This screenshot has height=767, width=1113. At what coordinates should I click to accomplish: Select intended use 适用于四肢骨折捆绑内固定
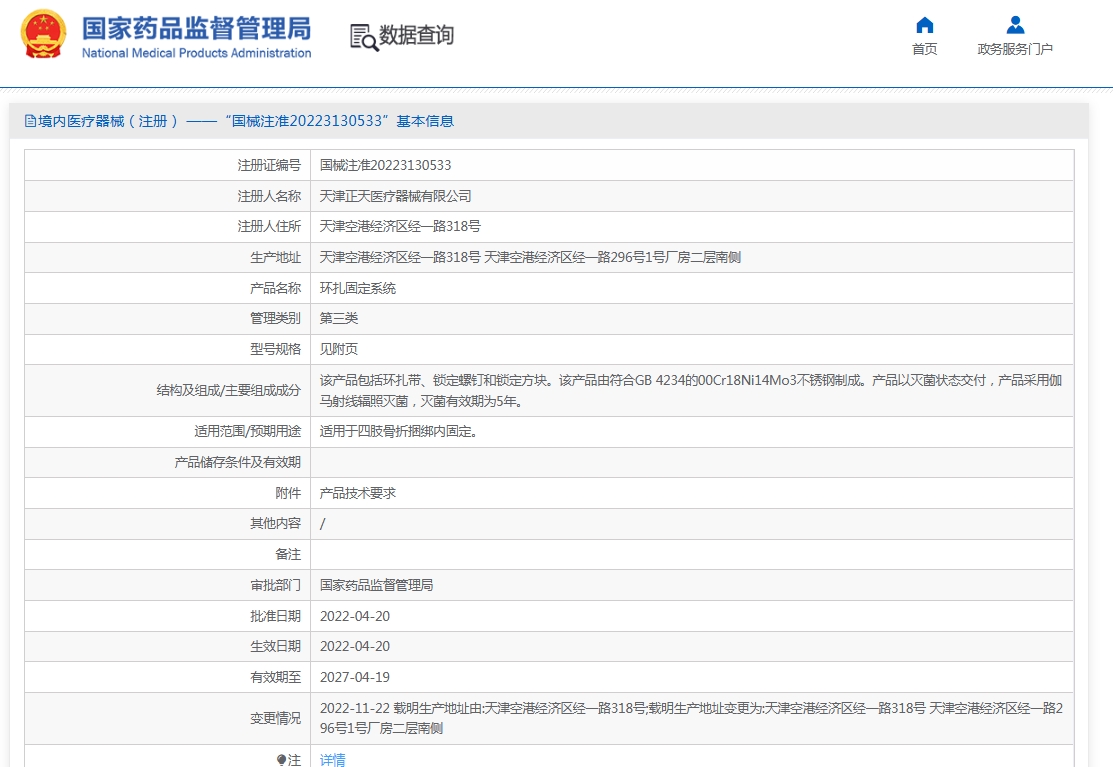pos(398,431)
